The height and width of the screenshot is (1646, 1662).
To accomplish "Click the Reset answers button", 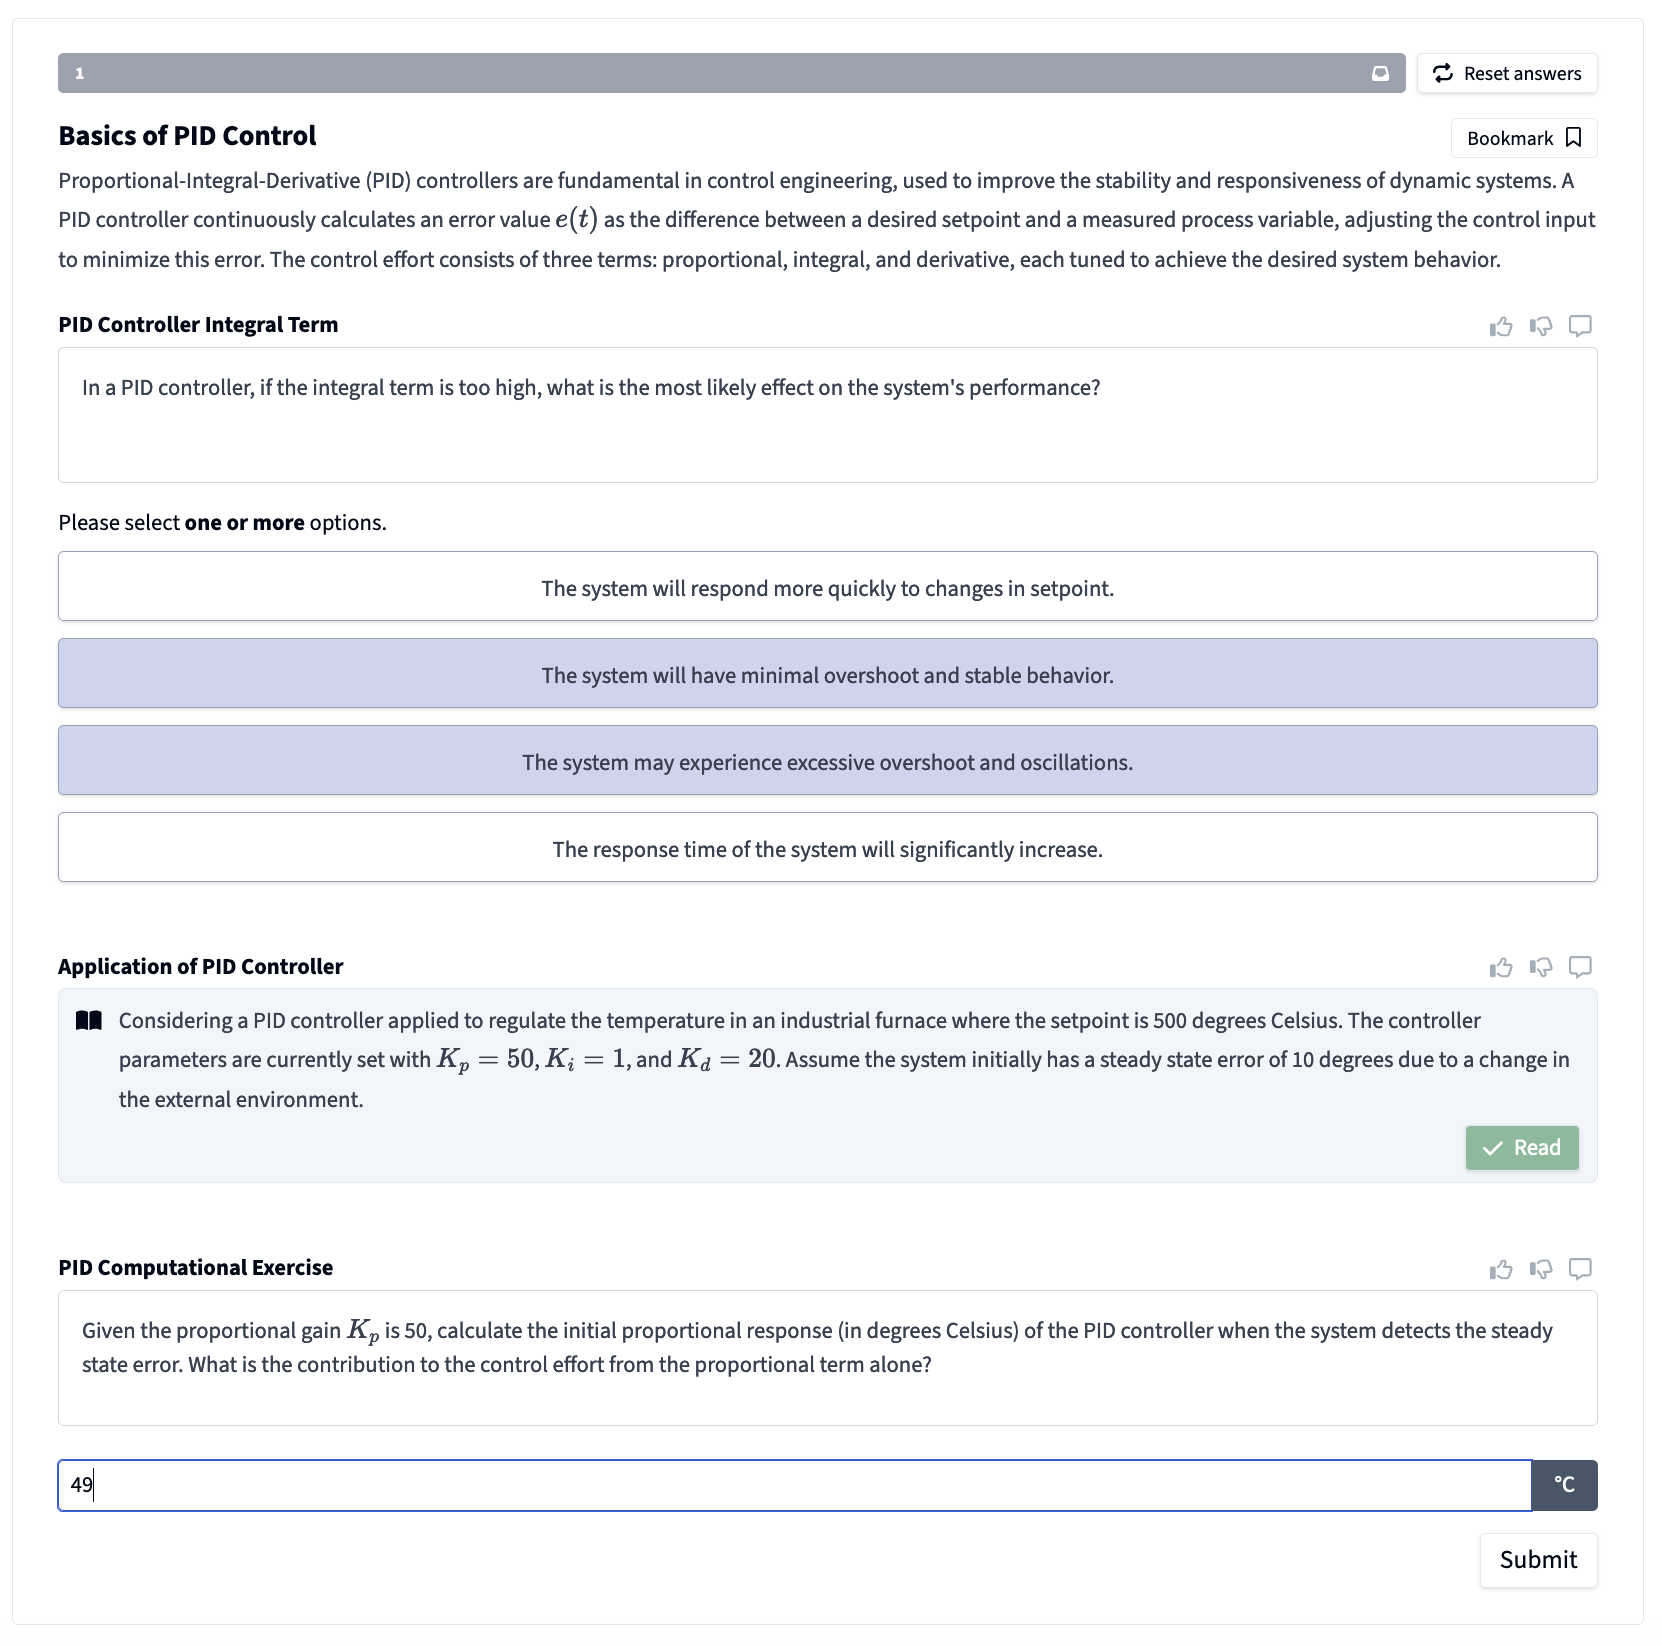I will tap(1506, 73).
